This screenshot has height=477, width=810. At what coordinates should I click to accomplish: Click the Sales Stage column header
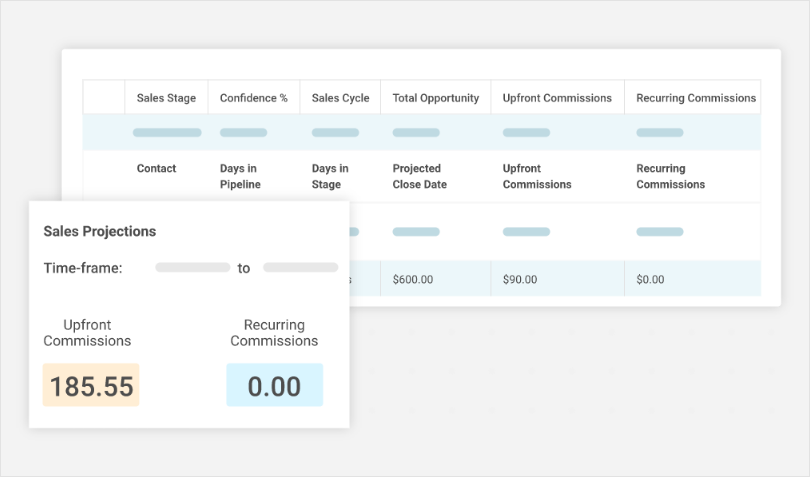coord(166,98)
